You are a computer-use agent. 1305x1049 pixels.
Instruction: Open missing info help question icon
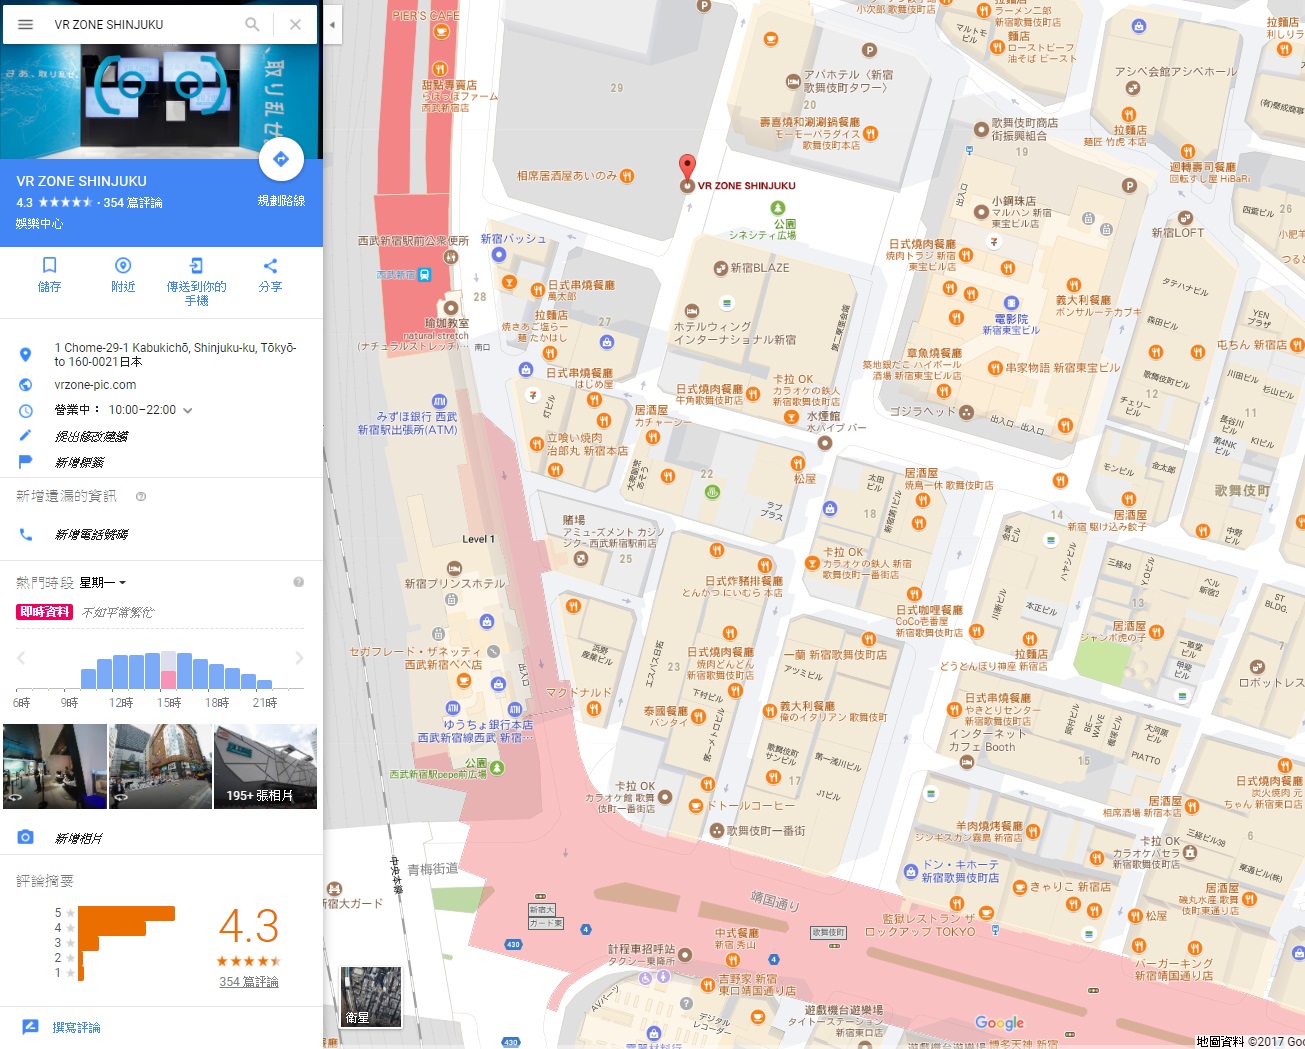pyautogui.click(x=141, y=496)
